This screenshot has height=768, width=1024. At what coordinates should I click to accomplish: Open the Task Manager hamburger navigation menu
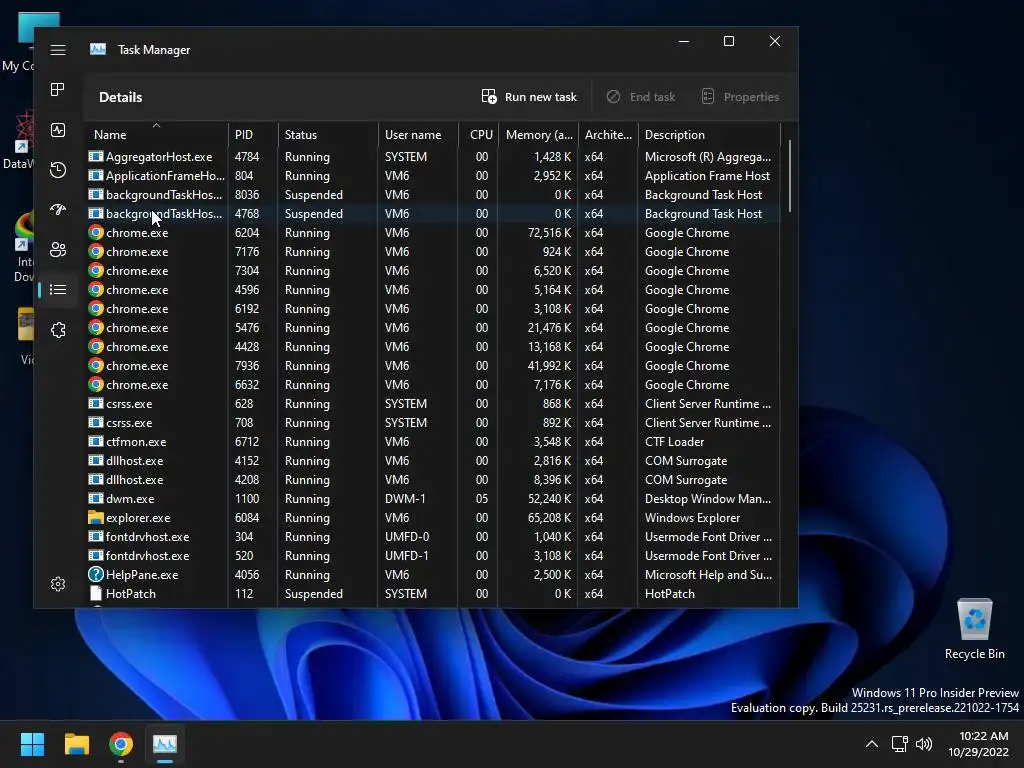[57, 50]
